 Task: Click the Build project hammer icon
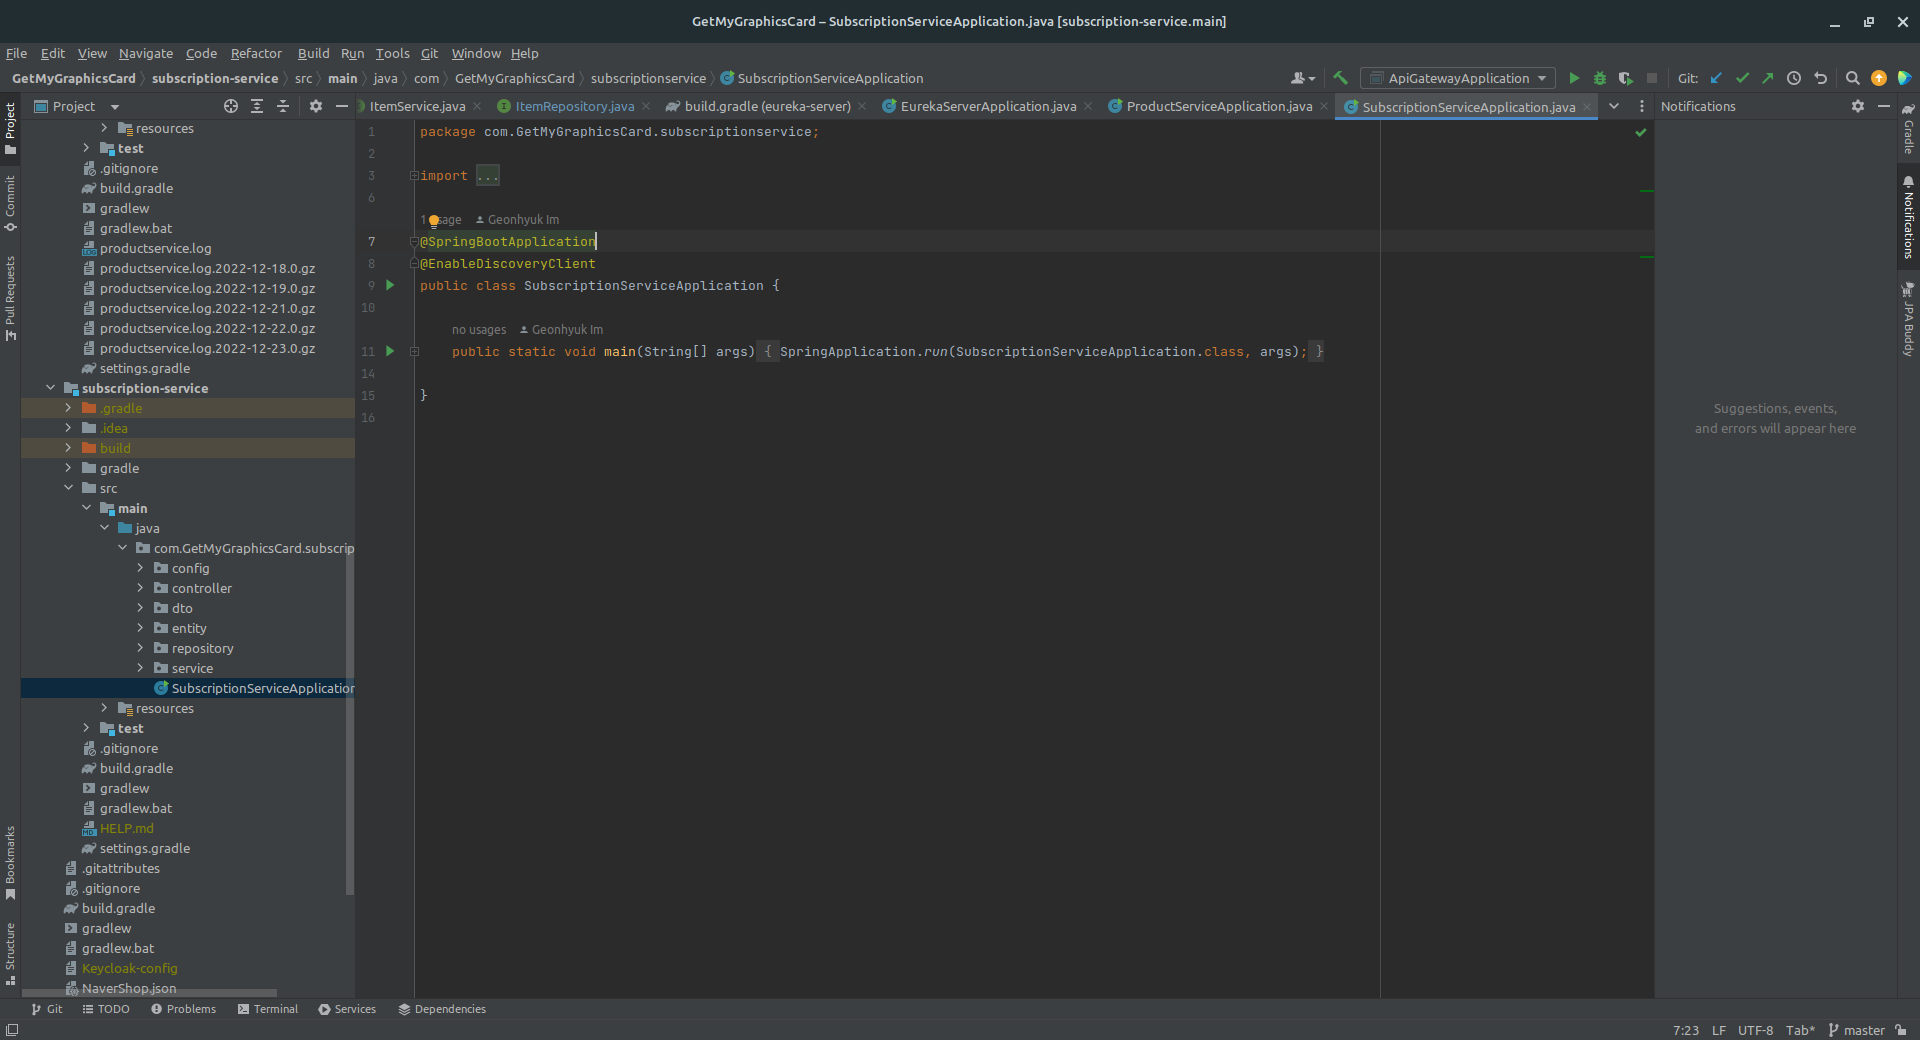pyautogui.click(x=1341, y=78)
